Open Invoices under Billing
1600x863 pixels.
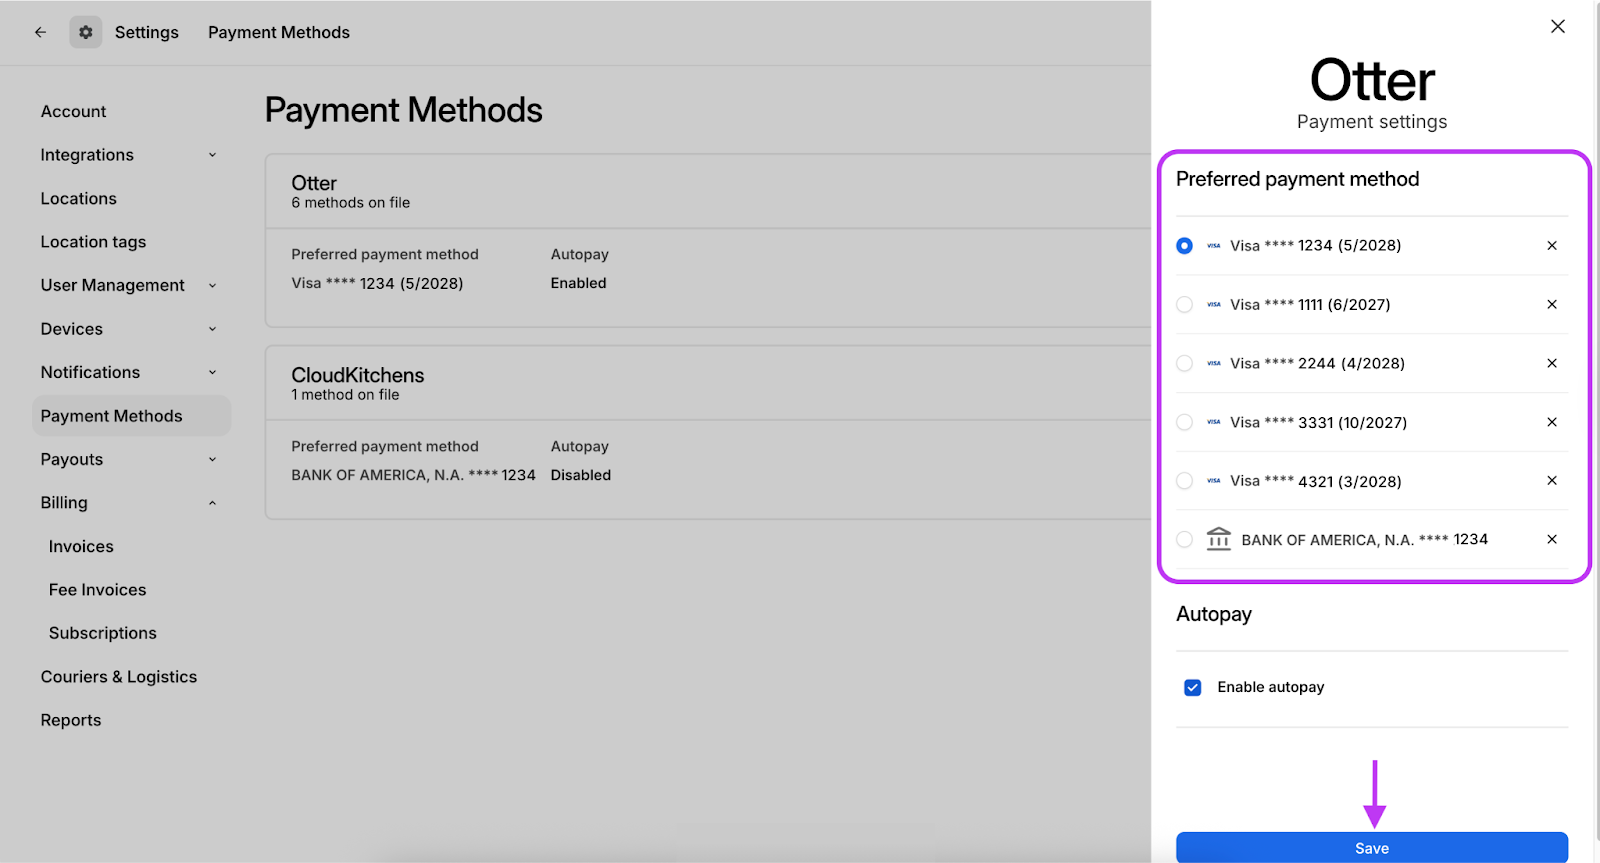(x=81, y=546)
